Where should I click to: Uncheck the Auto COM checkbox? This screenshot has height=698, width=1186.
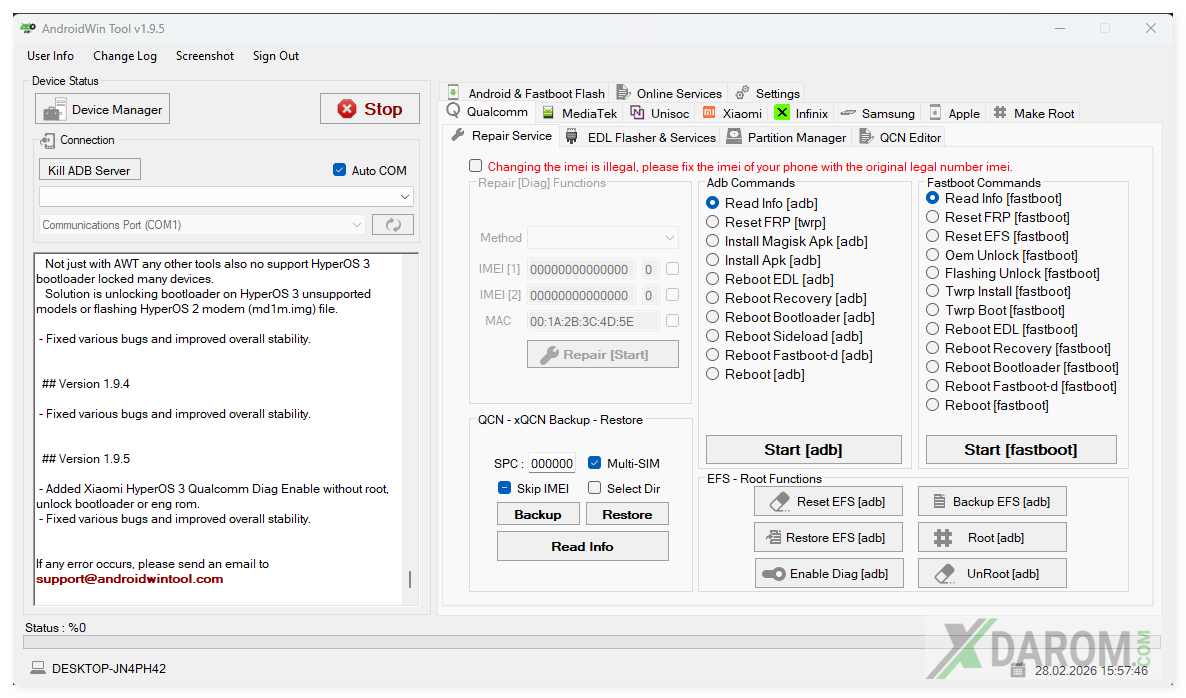click(340, 170)
